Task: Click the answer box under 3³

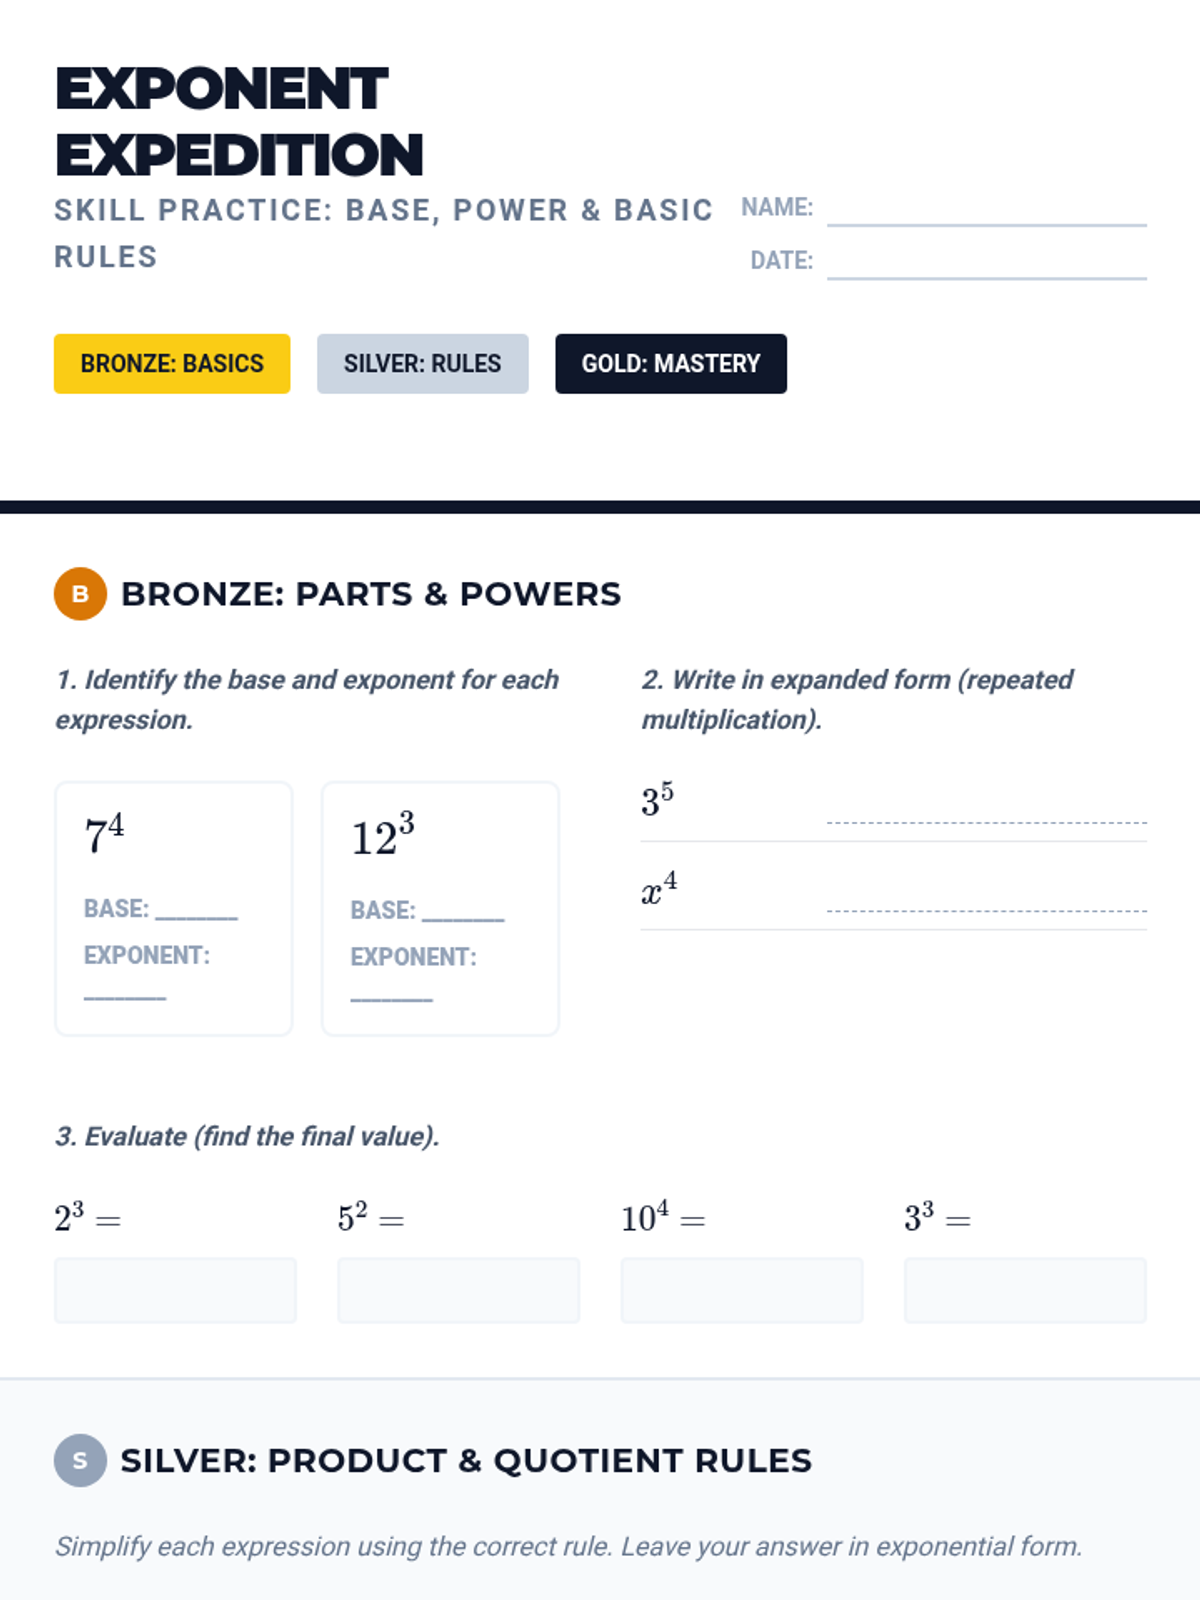Action: [x=1025, y=1290]
